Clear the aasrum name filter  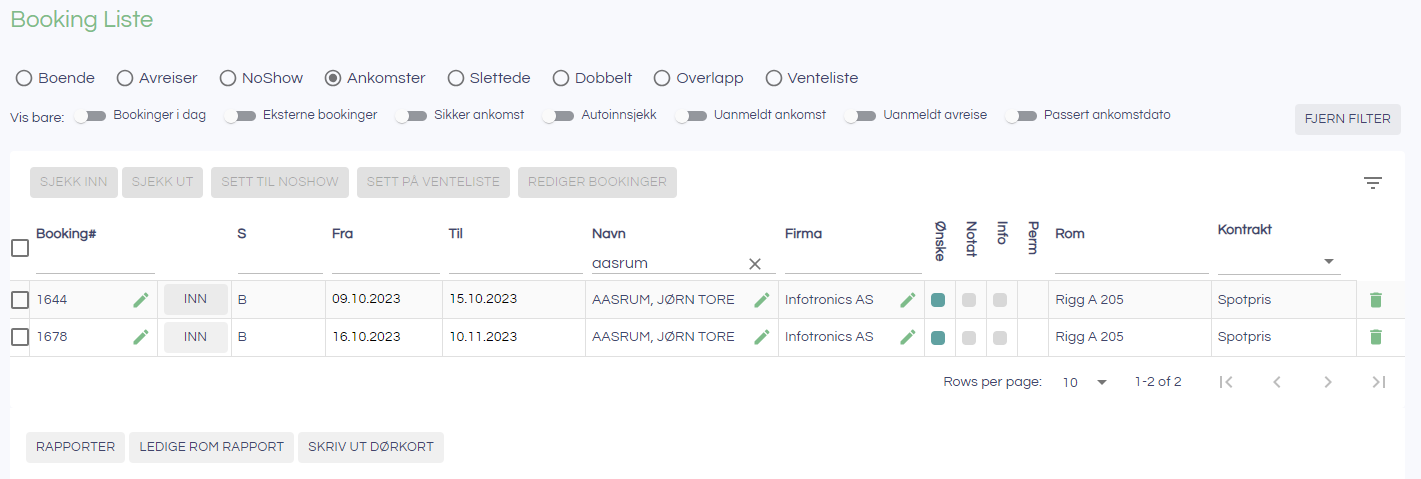pos(755,264)
